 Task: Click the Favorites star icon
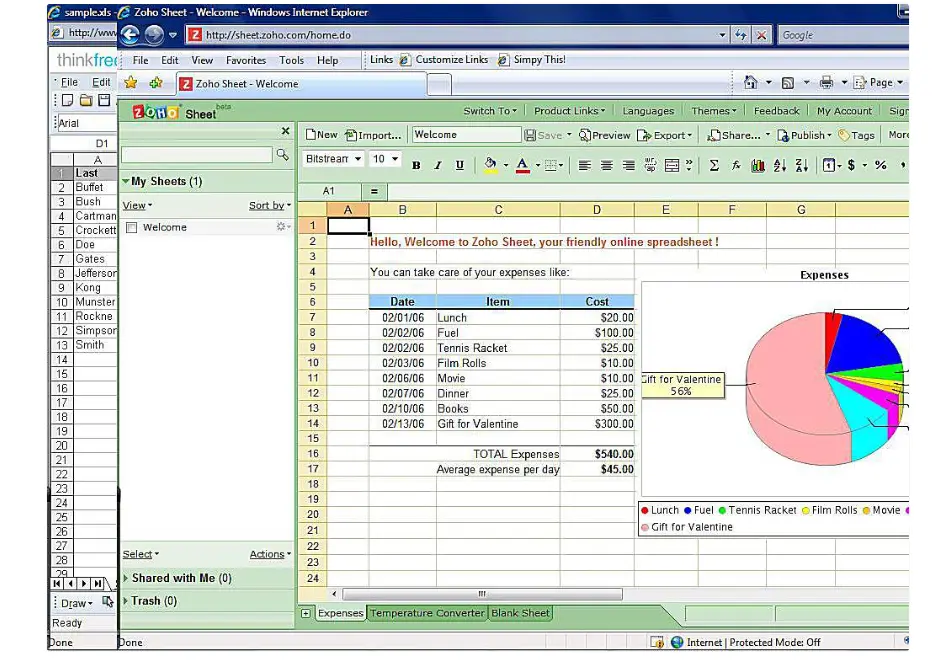point(131,82)
